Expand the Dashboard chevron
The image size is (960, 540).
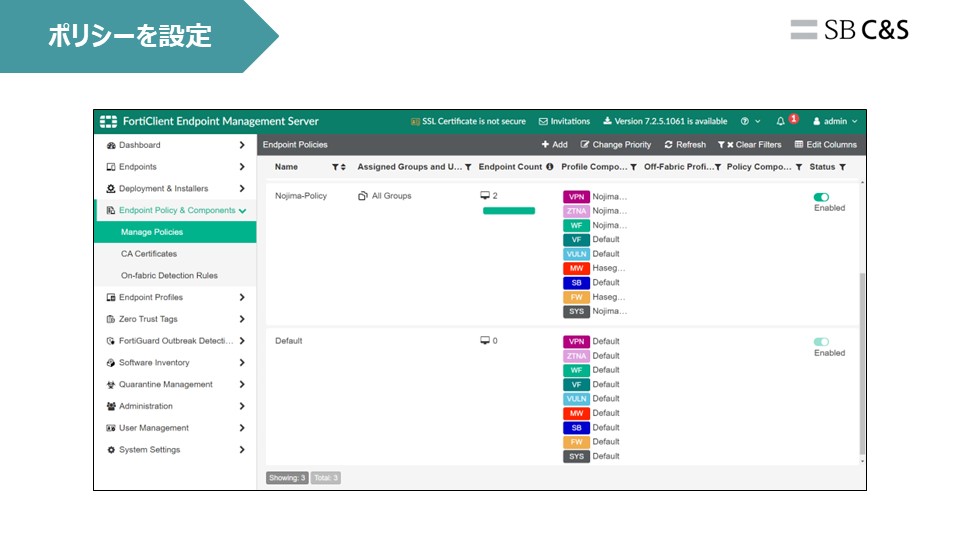coord(242,145)
